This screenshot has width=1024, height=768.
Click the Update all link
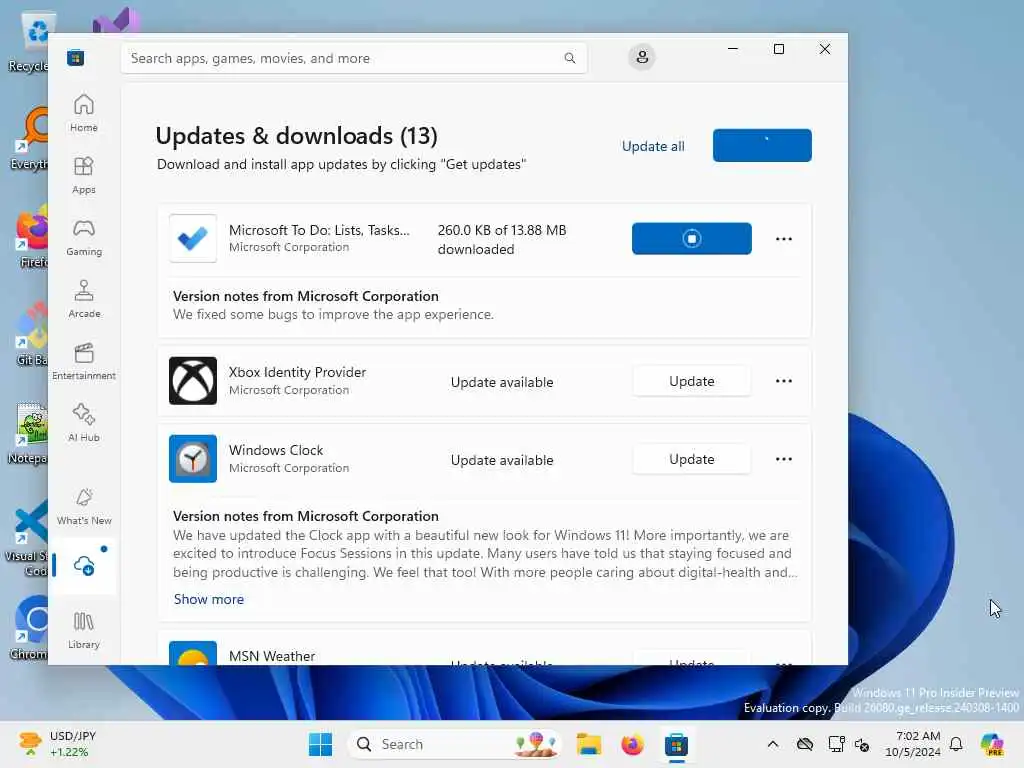653,146
